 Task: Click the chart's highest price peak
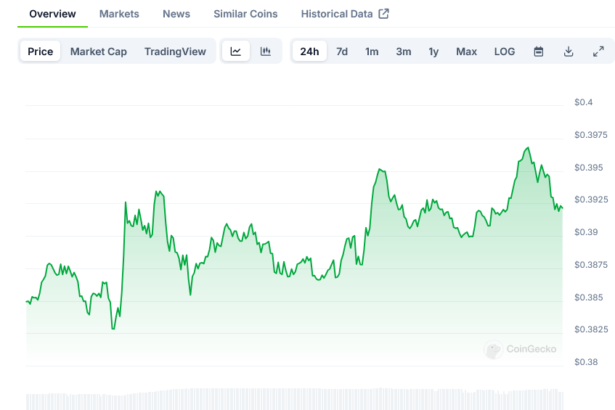coord(527,148)
